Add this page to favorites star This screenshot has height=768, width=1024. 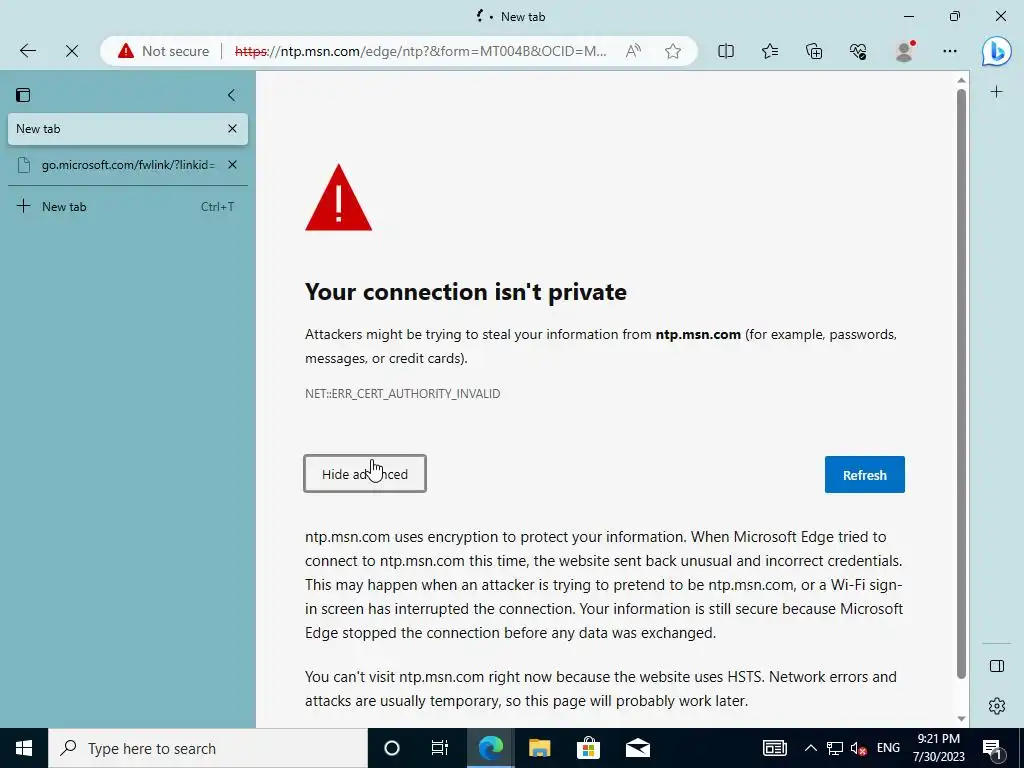(673, 51)
